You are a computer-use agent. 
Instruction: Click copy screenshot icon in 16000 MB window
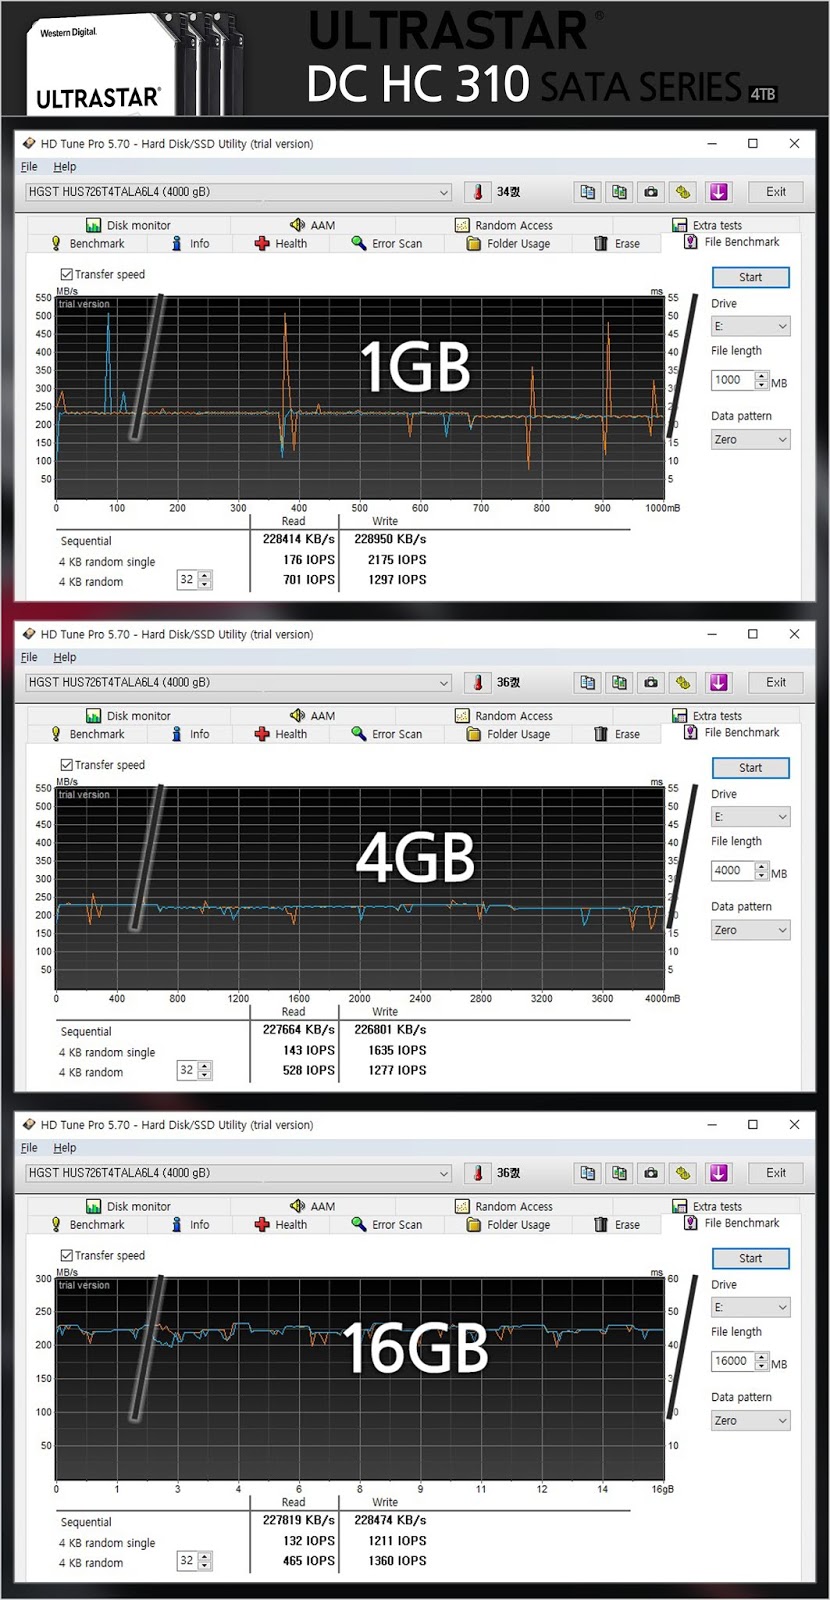tap(620, 1173)
